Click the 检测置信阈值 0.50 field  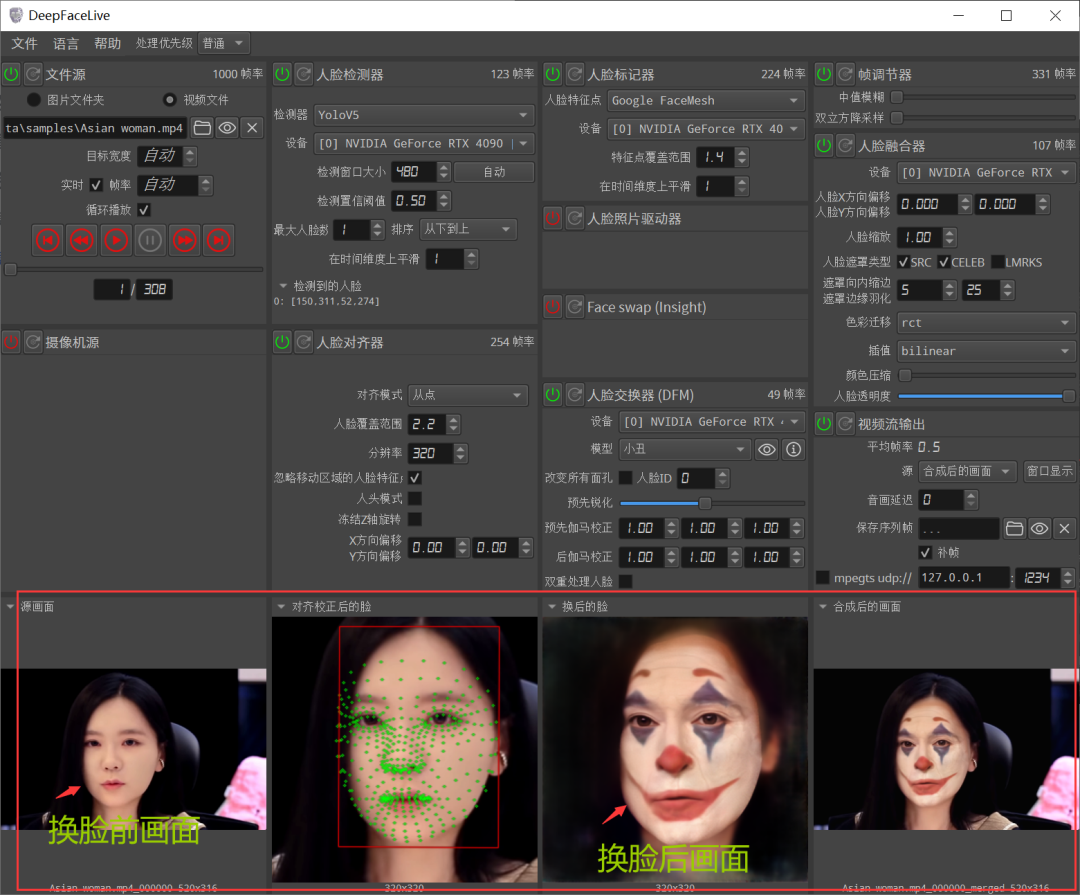414,200
